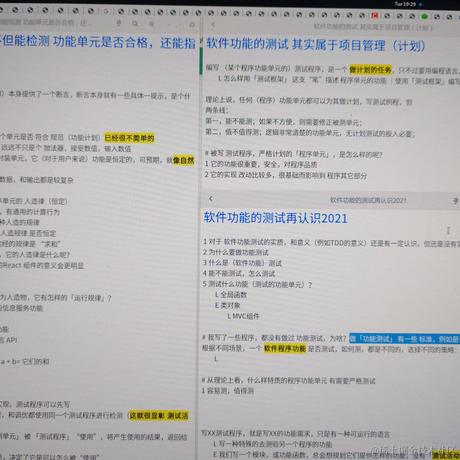Click the line 2 为什么要做功能测试
The image size is (460, 460).
tap(236, 252)
